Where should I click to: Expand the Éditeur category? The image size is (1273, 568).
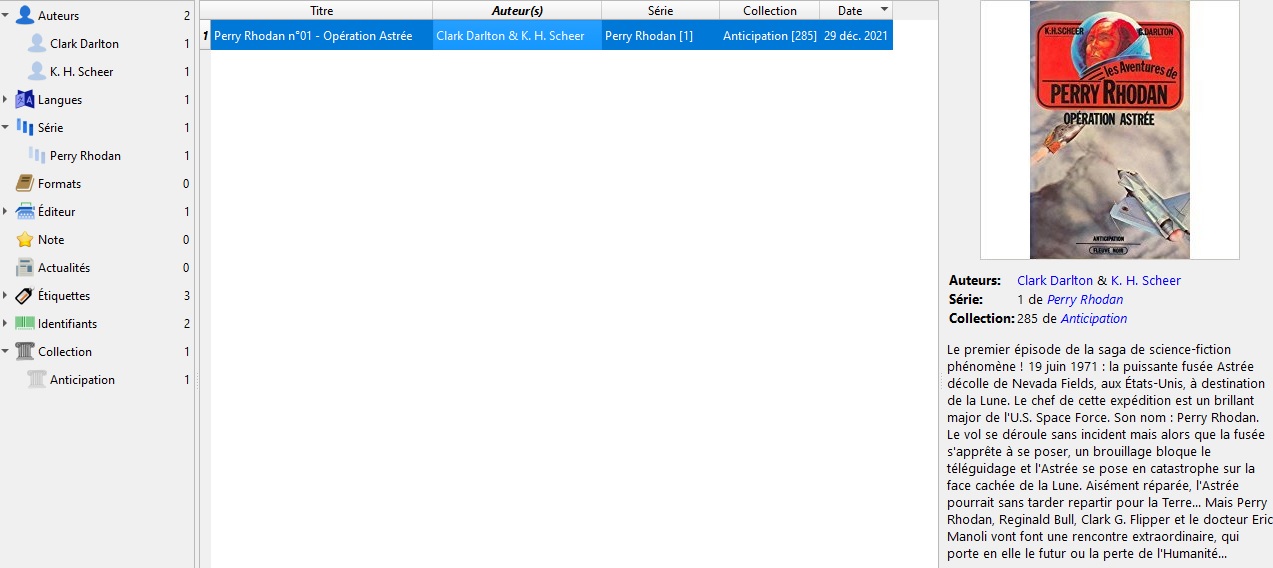6,211
